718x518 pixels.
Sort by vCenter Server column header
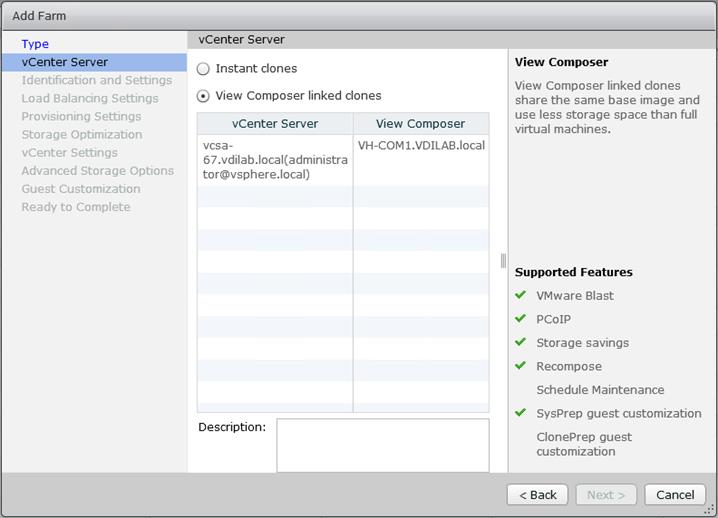tap(275, 124)
